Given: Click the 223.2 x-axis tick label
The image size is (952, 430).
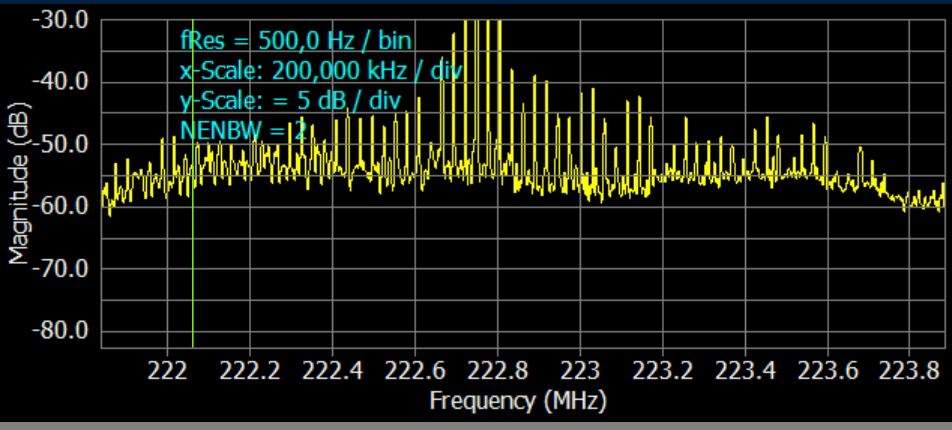Looking at the screenshot, I should [663, 372].
